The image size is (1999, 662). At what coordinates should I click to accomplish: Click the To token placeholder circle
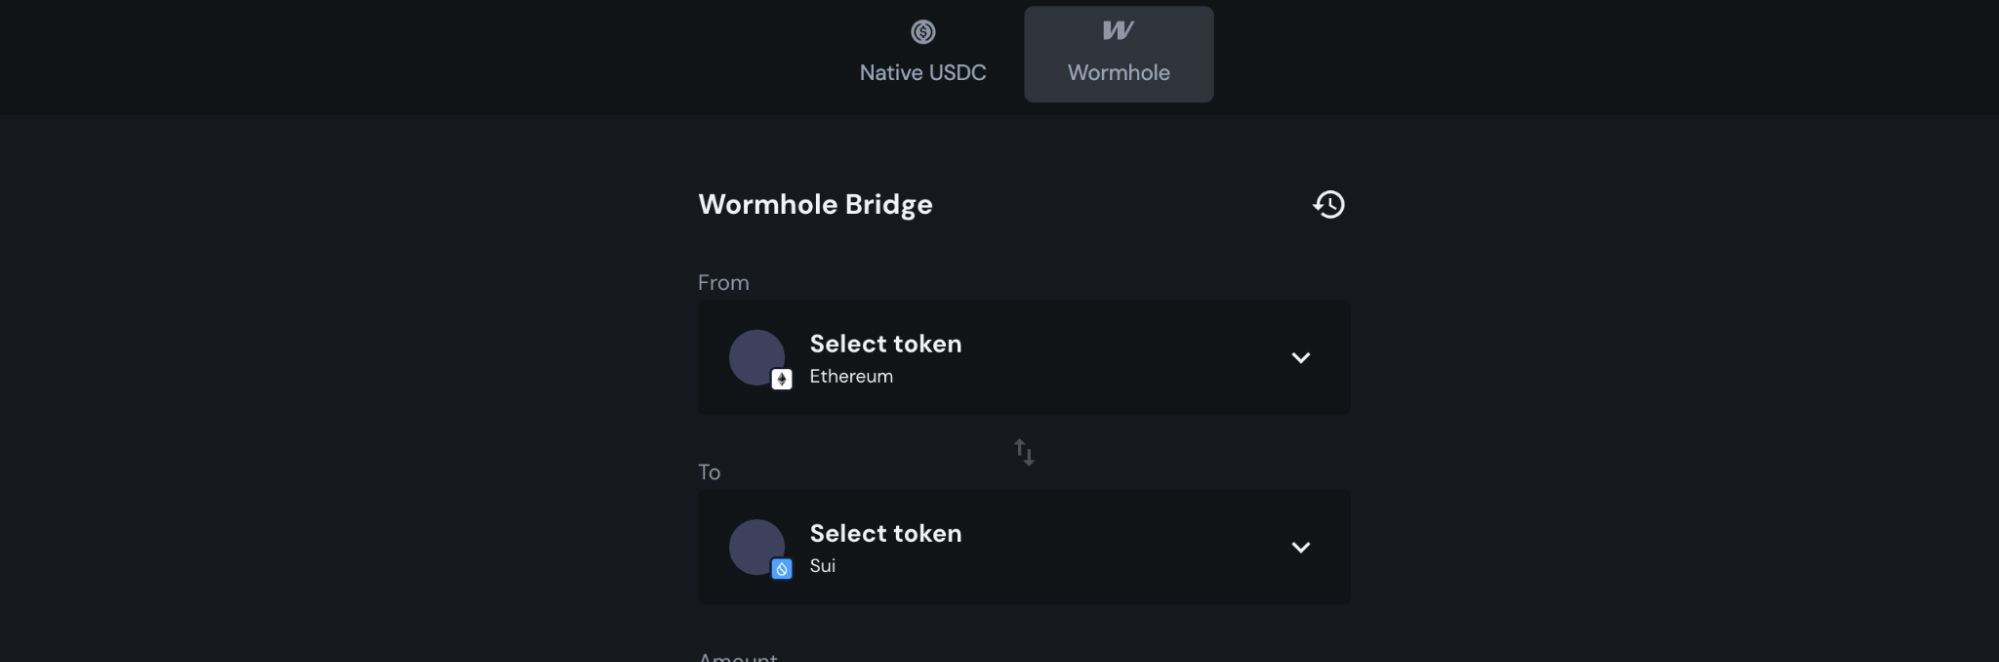point(757,547)
